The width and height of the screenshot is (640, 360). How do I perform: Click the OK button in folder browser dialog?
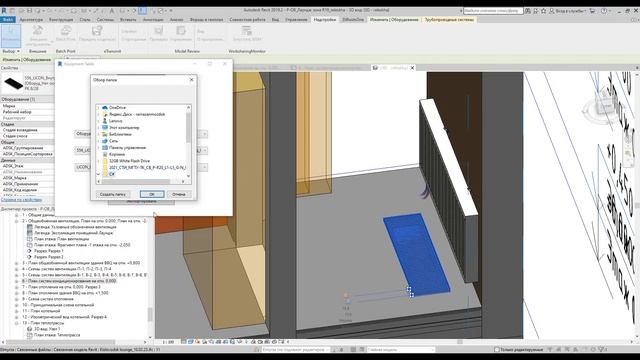pos(151,194)
